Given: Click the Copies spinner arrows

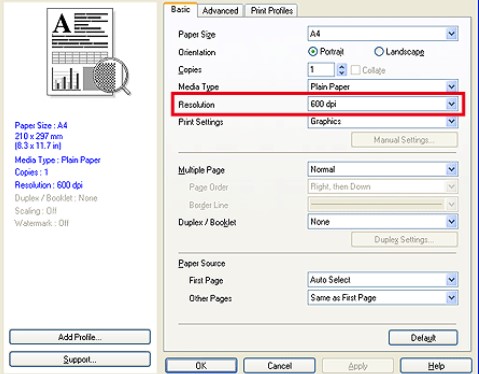Looking at the screenshot, I should coord(341,70).
